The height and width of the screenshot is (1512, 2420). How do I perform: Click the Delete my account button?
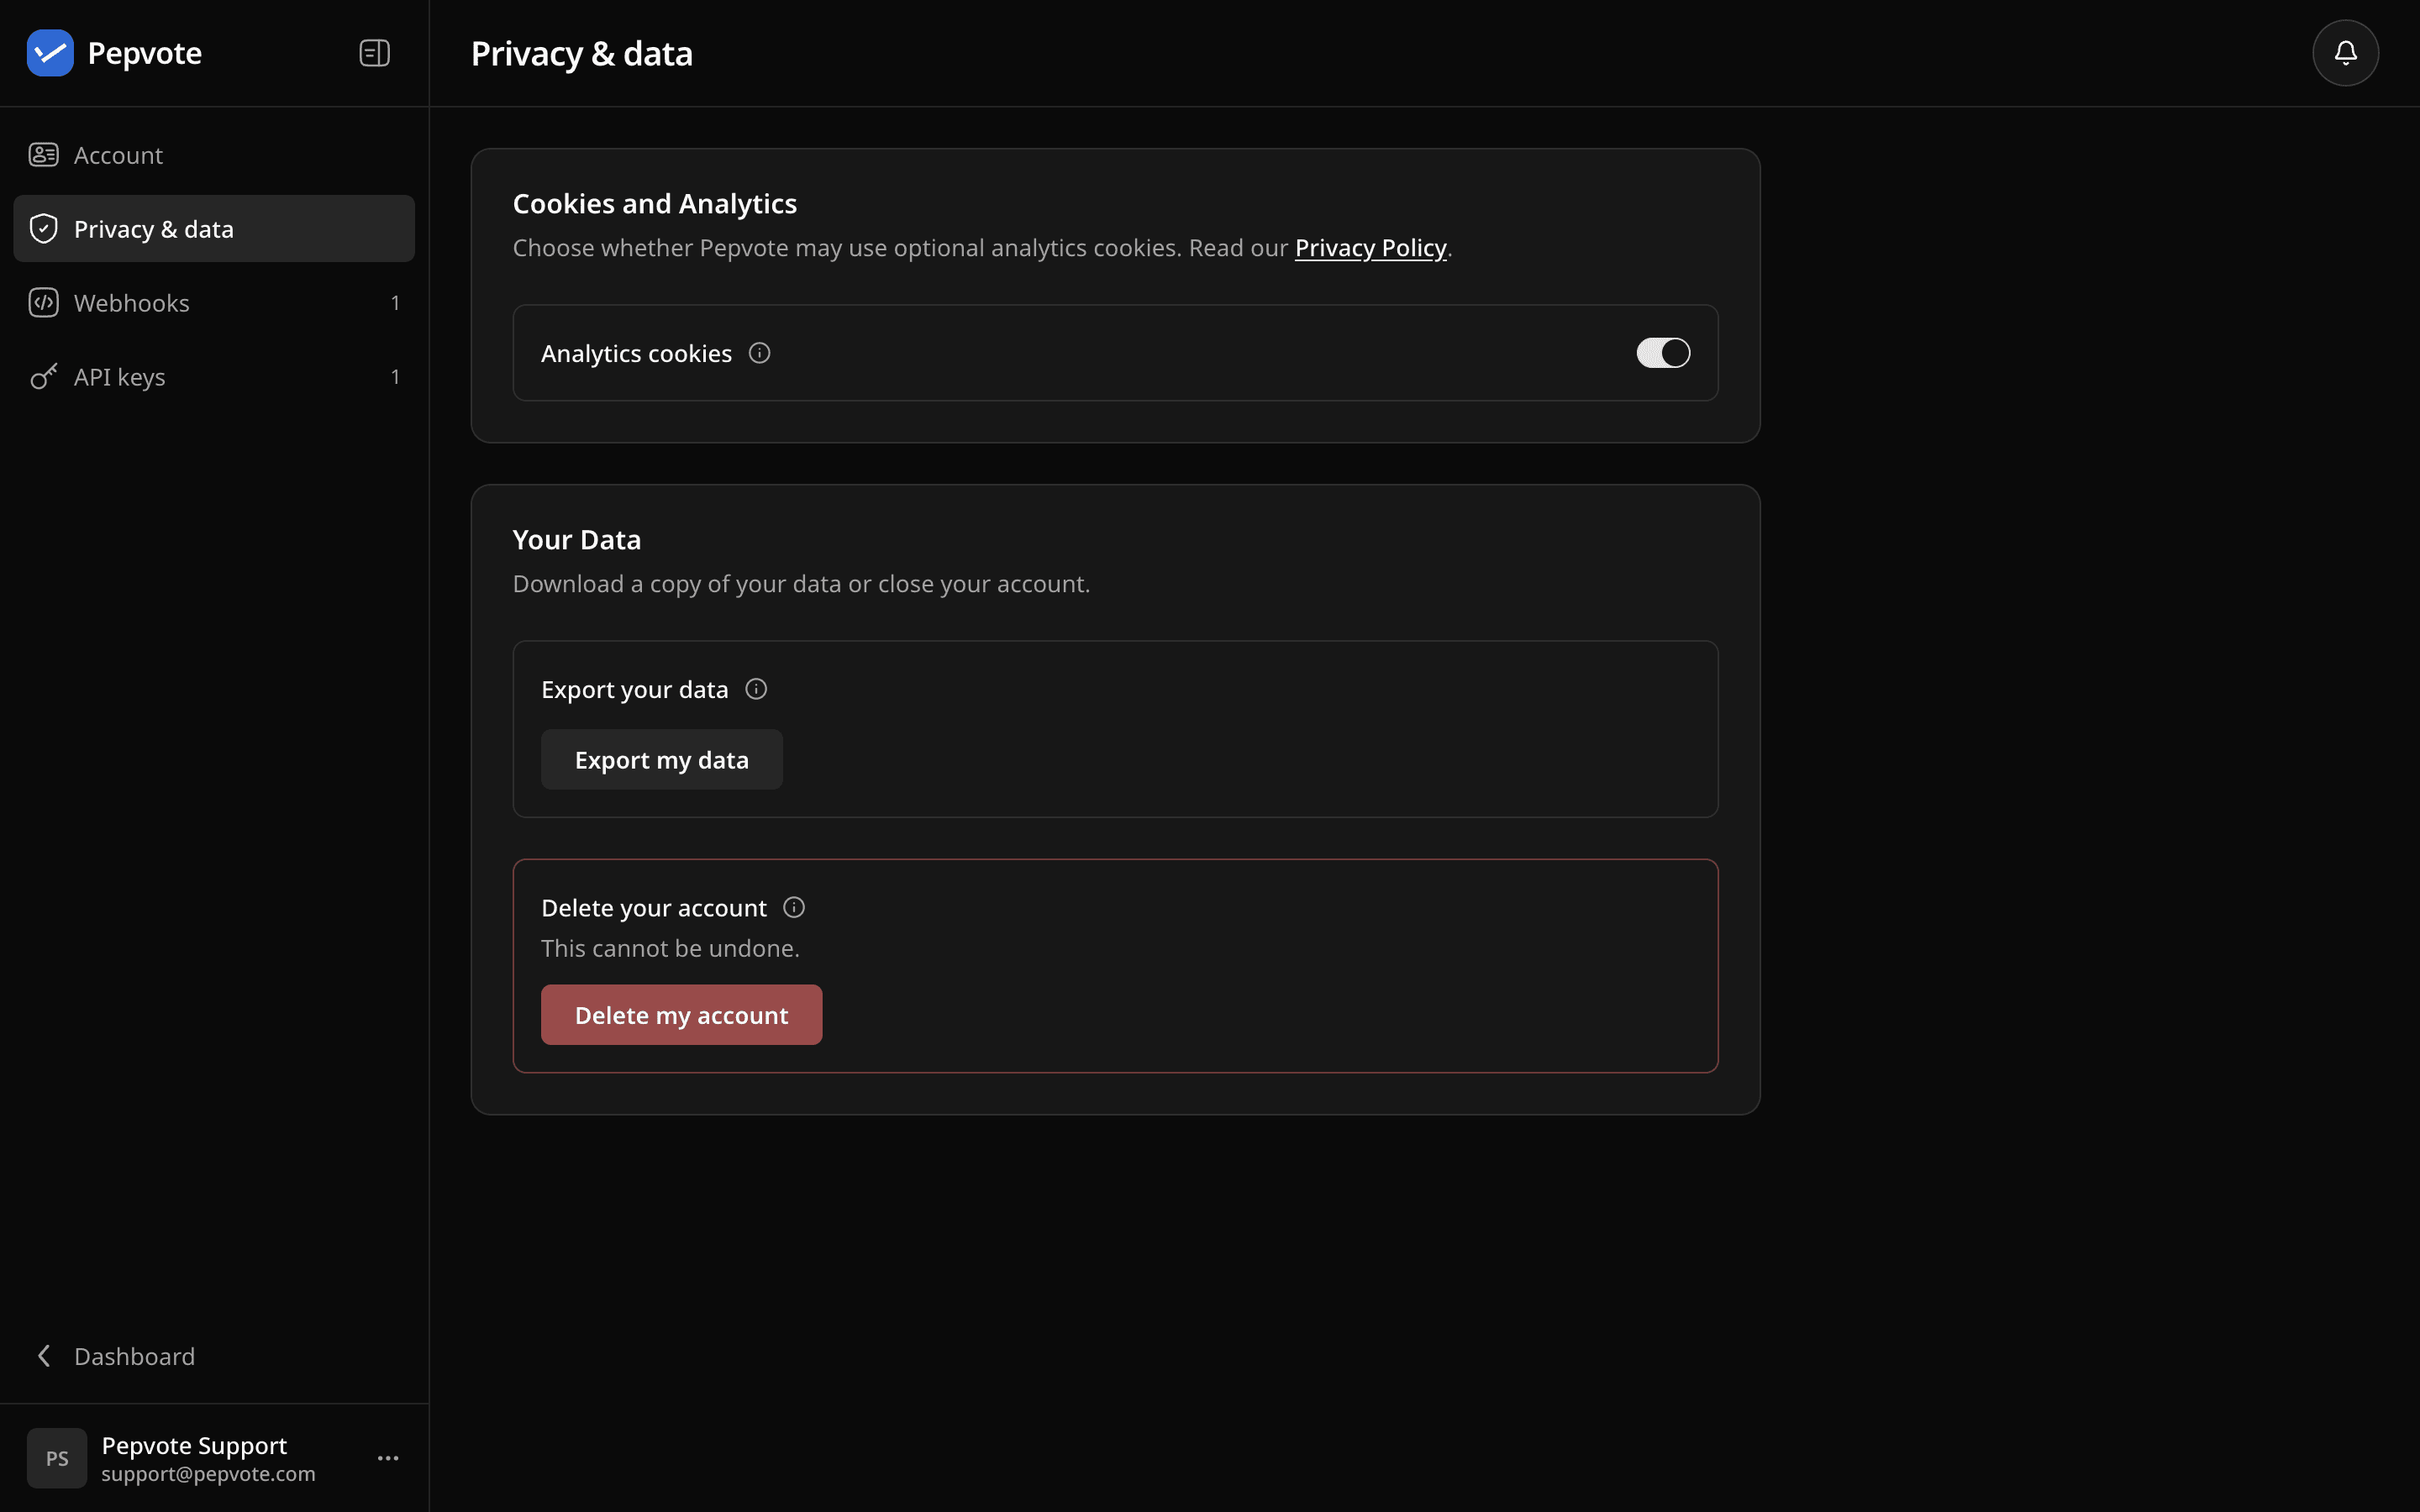click(681, 1015)
